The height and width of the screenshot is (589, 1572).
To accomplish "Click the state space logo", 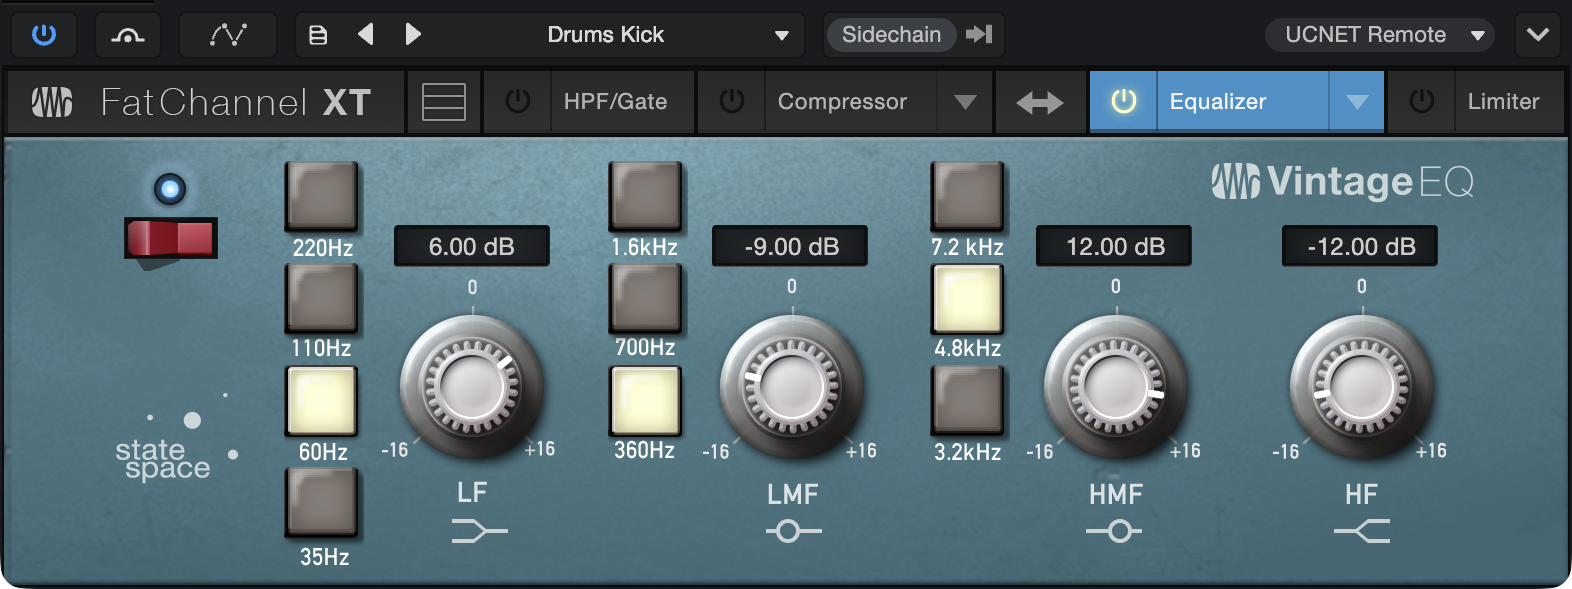I will click(x=176, y=438).
